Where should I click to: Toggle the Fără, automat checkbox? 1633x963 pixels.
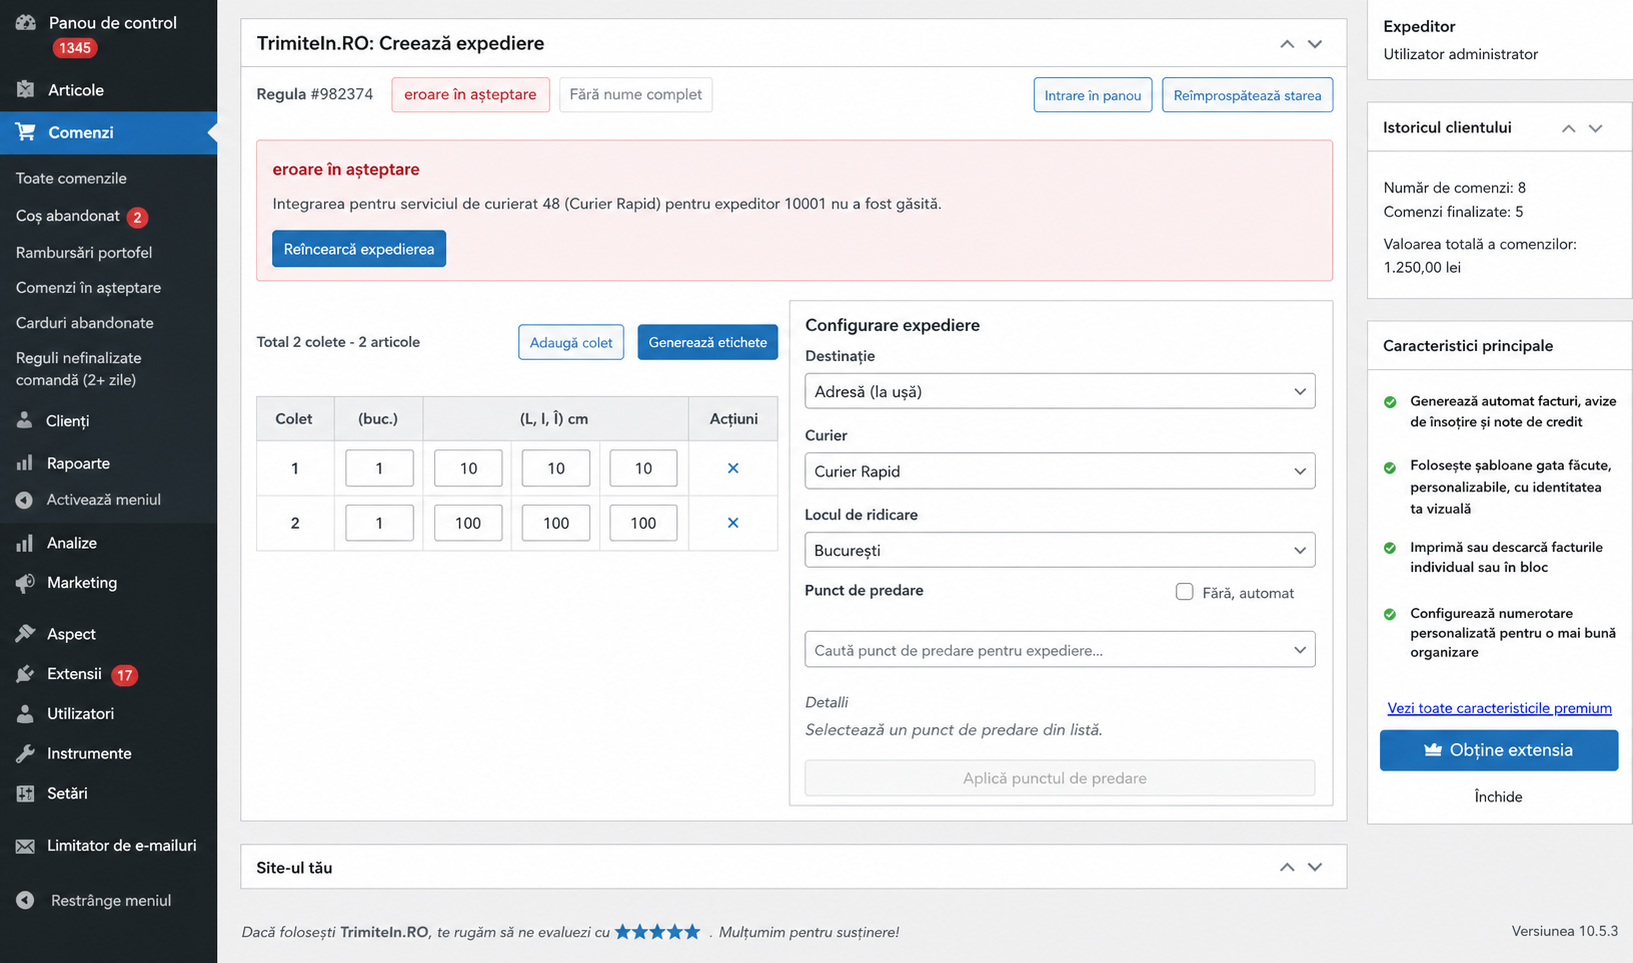tap(1184, 592)
